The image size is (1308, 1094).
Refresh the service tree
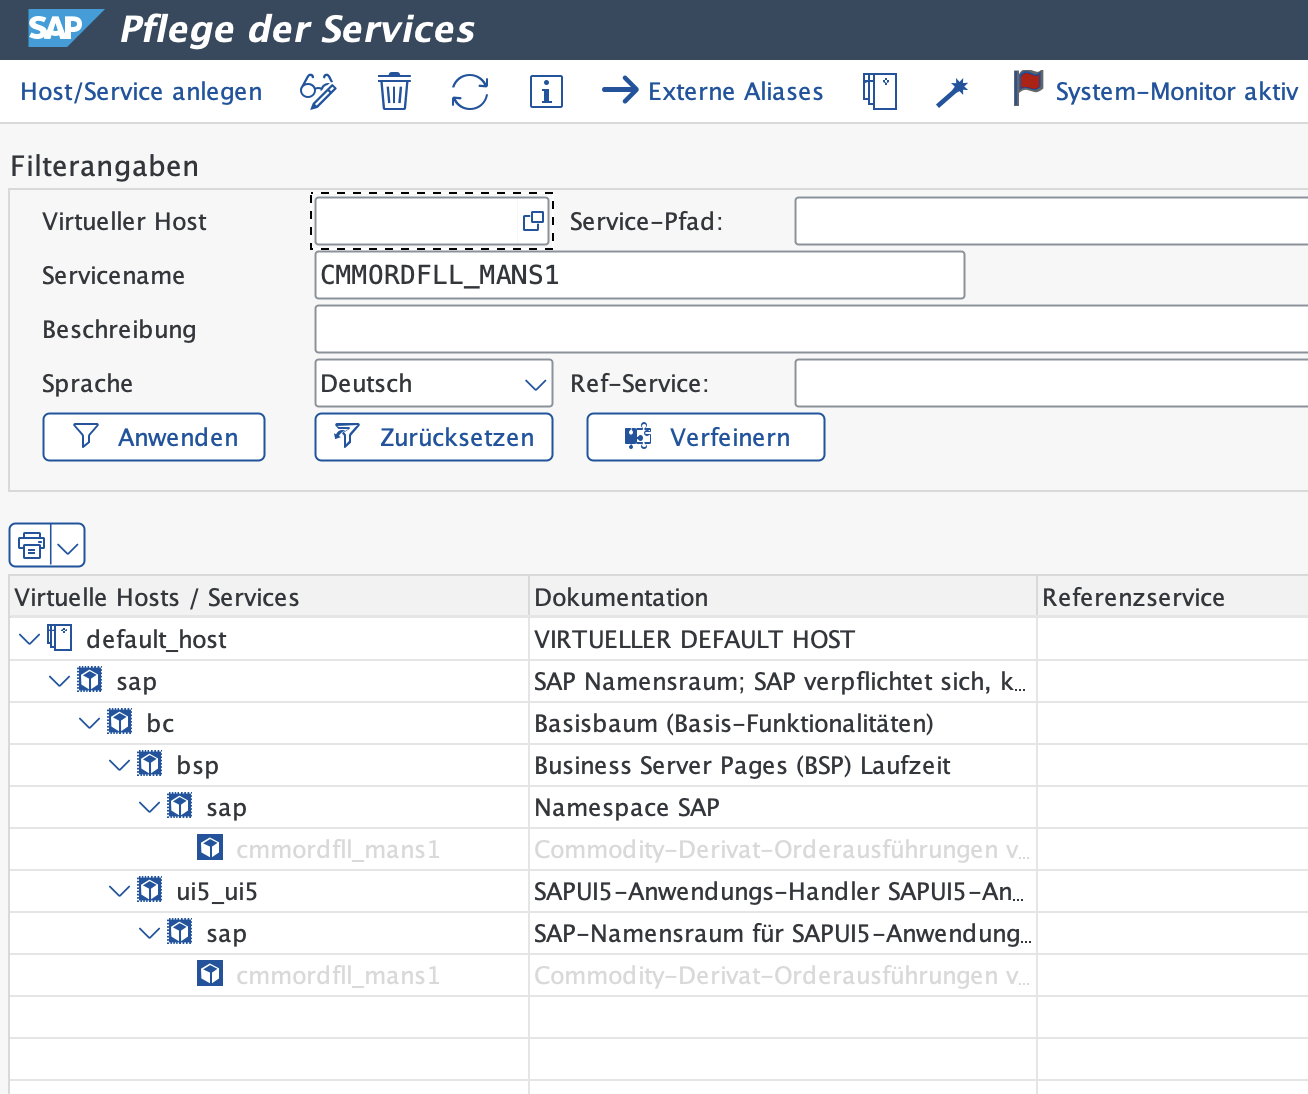[470, 92]
